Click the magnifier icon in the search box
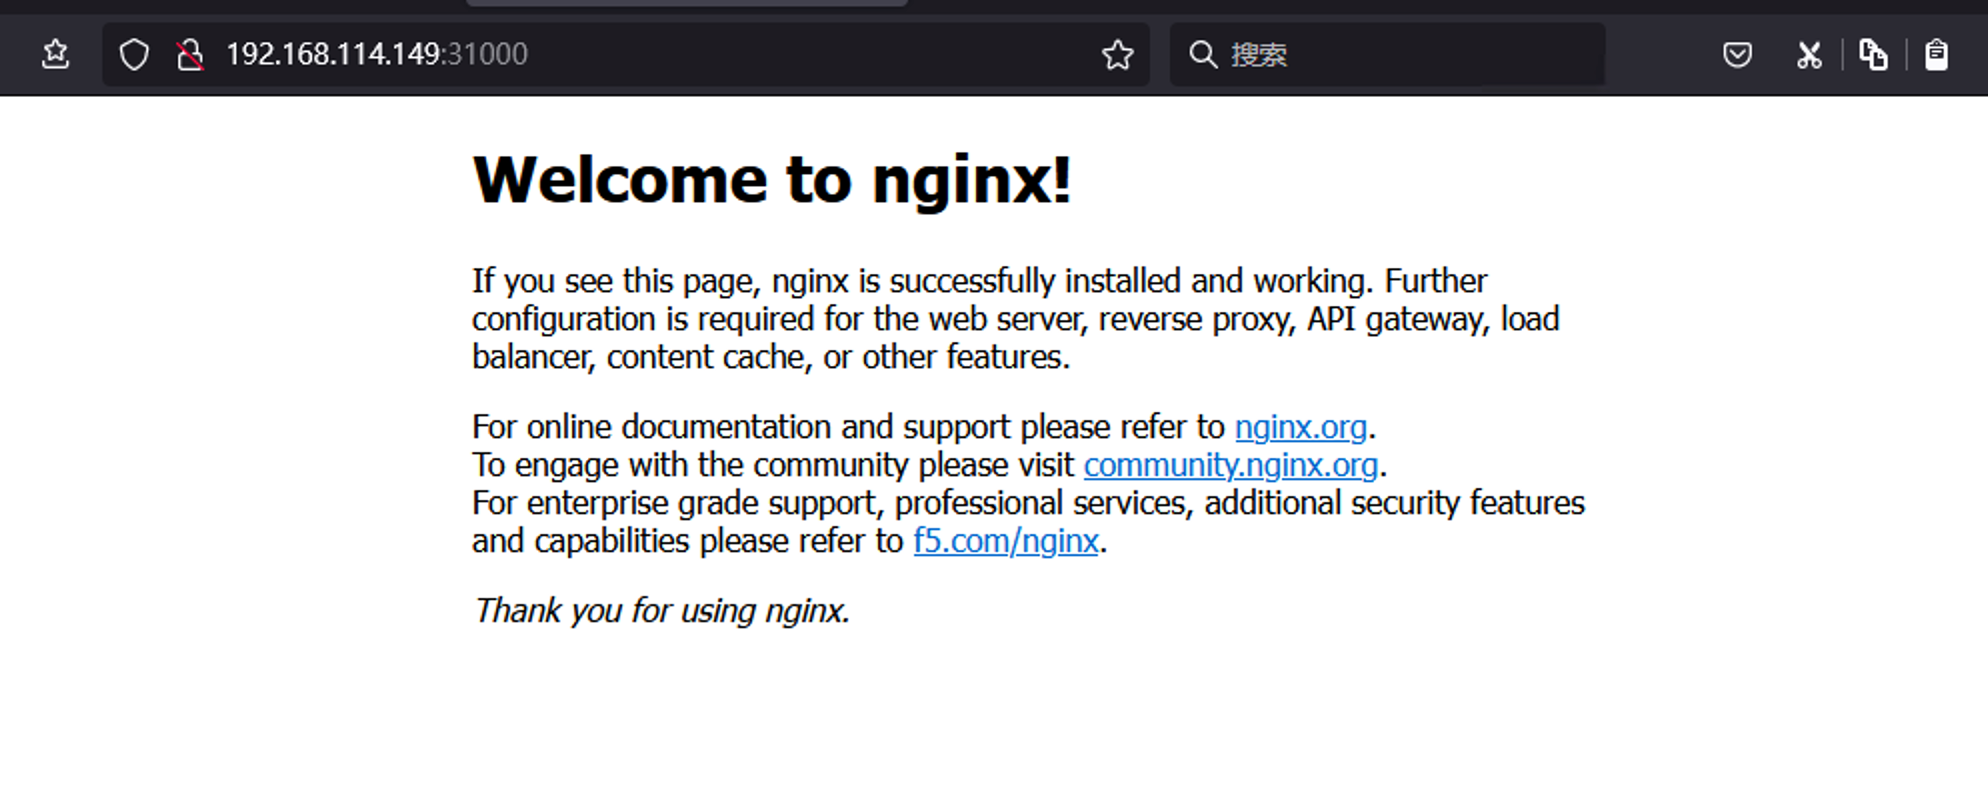This screenshot has width=1988, height=794. 1203,54
